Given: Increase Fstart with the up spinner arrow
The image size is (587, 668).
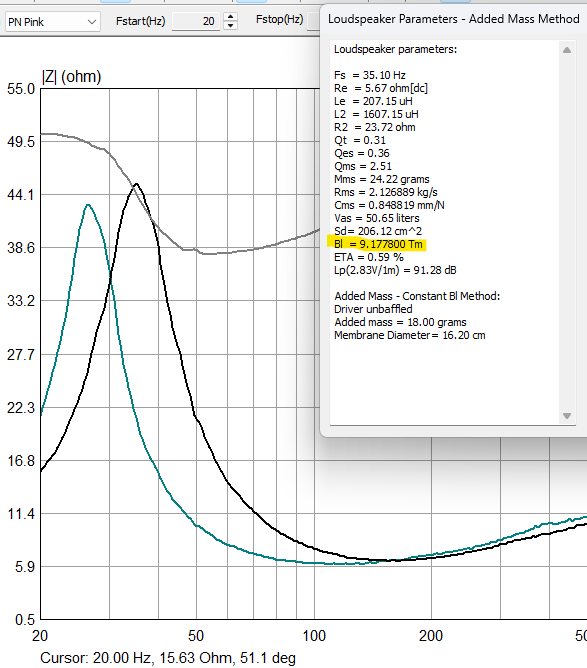Looking at the screenshot, I should (230, 17).
